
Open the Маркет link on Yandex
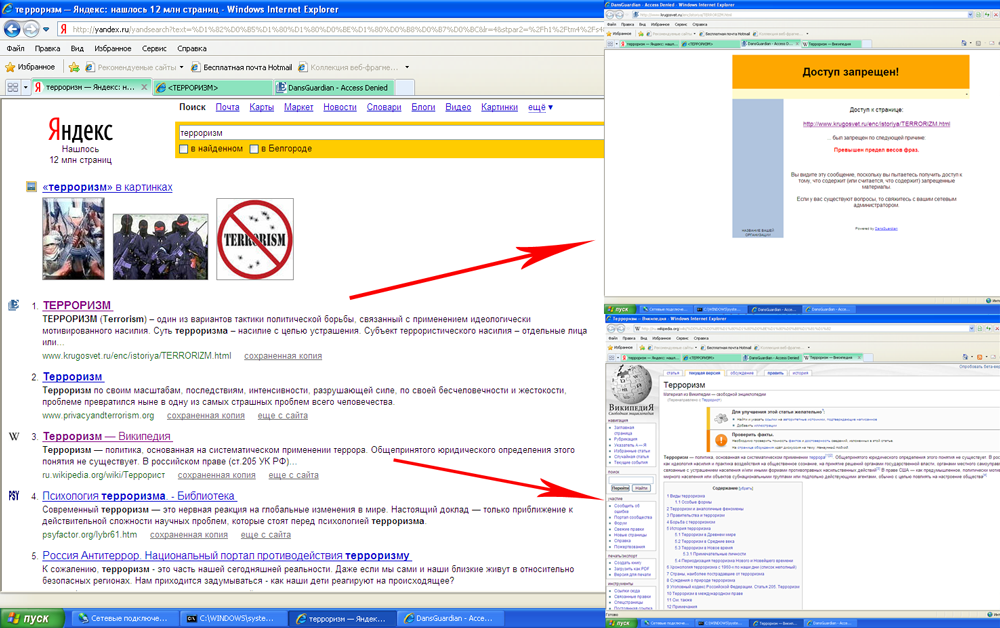tap(298, 107)
